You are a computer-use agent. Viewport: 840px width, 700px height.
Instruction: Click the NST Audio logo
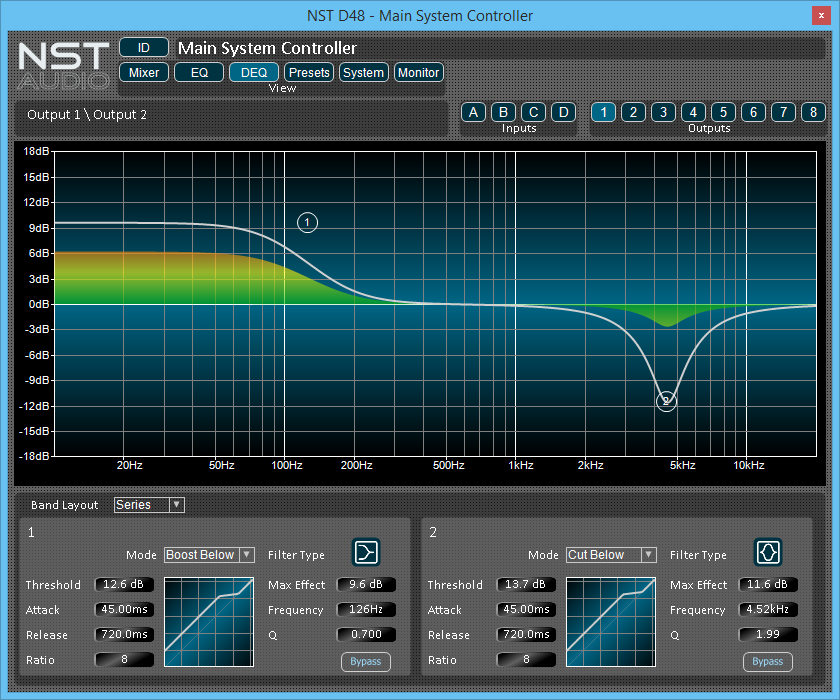(63, 65)
